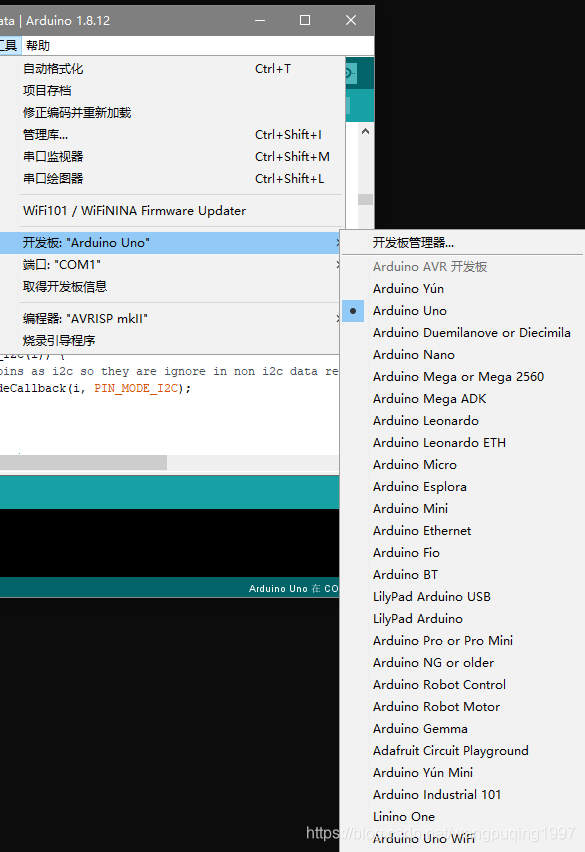Image resolution: width=585 pixels, height=852 pixels.
Task: Select Arduino Nano board
Action: [463, 355]
